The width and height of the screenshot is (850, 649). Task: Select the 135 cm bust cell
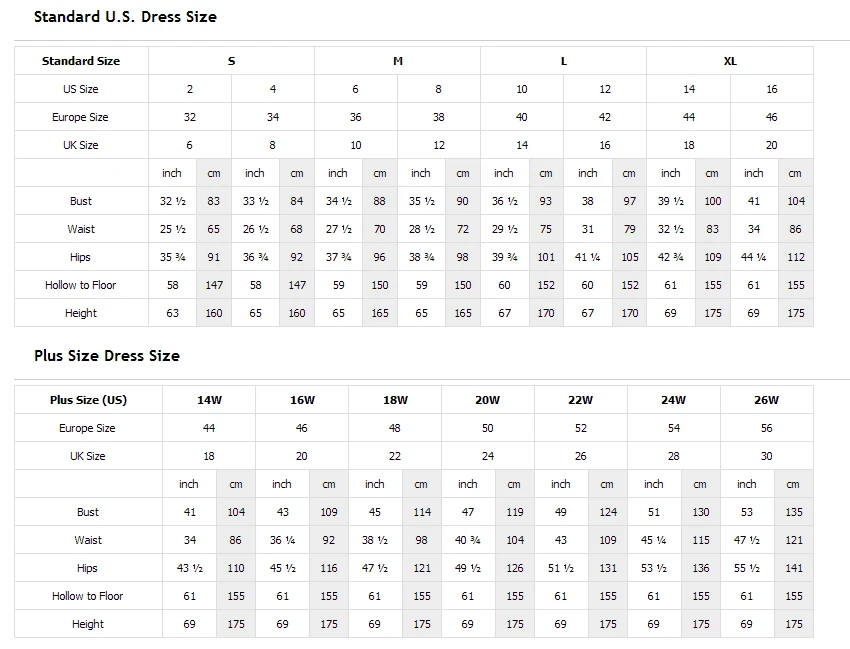(794, 512)
